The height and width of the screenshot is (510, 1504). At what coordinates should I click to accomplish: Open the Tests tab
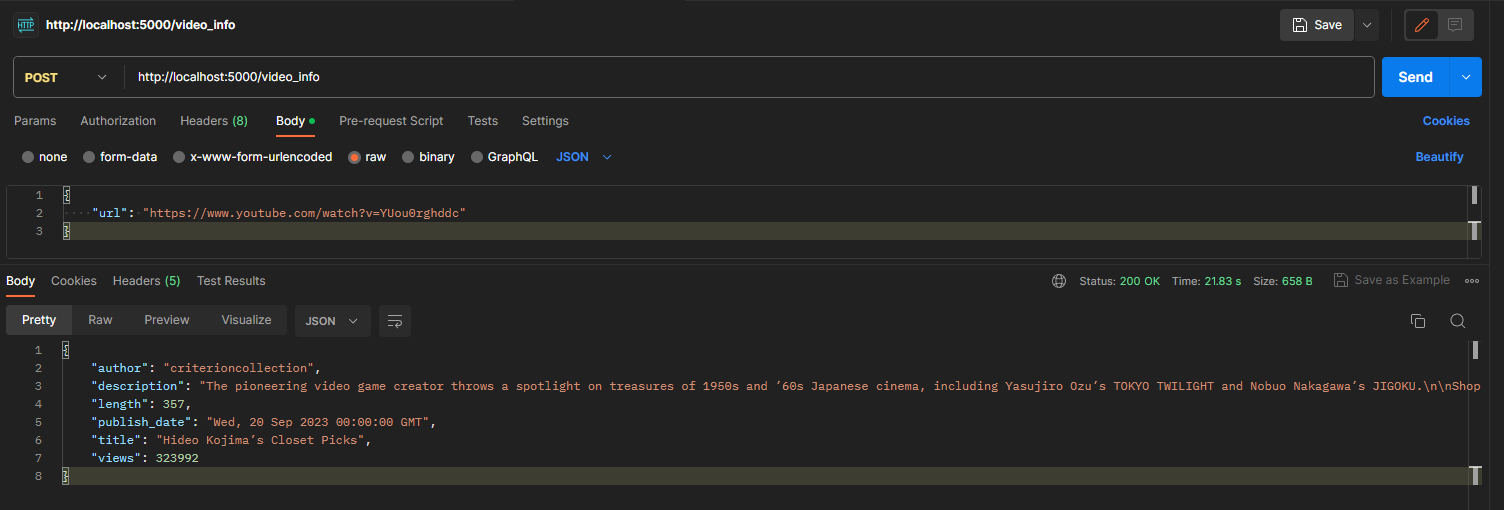483,121
